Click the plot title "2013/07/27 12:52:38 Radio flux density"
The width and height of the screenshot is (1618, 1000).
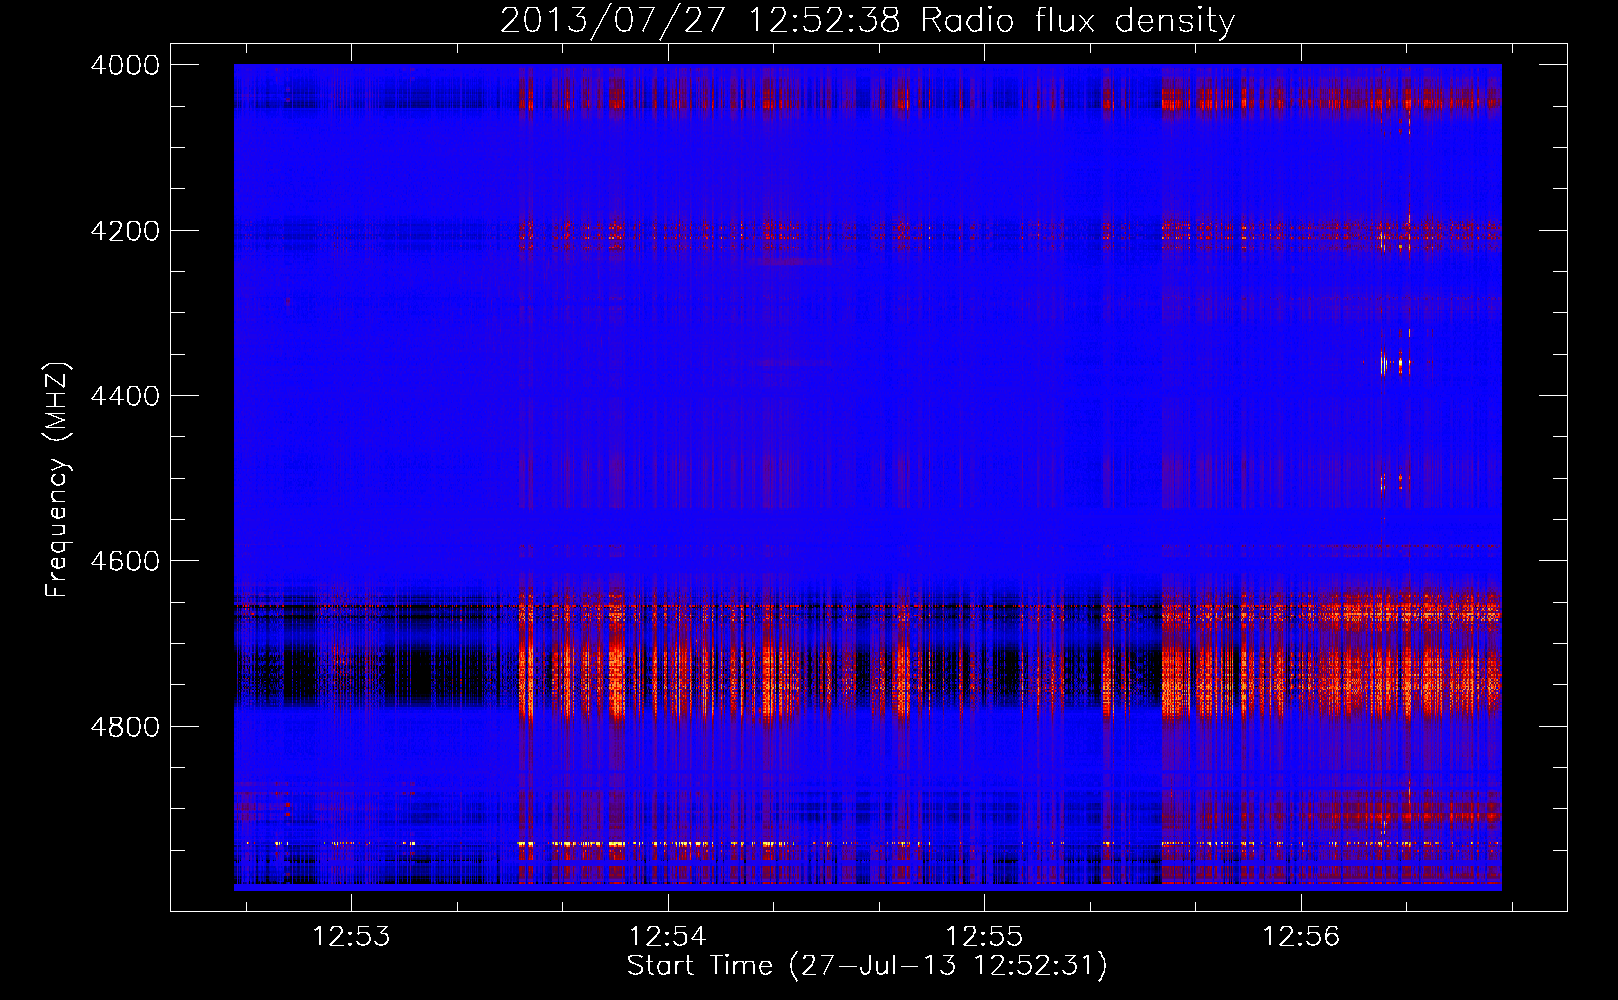tap(867, 21)
